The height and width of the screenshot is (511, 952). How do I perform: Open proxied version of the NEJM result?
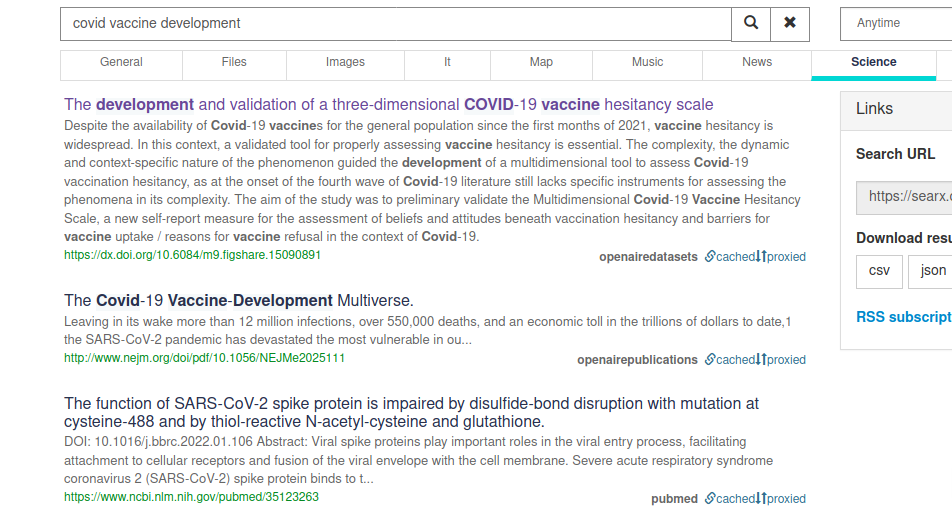coord(783,360)
